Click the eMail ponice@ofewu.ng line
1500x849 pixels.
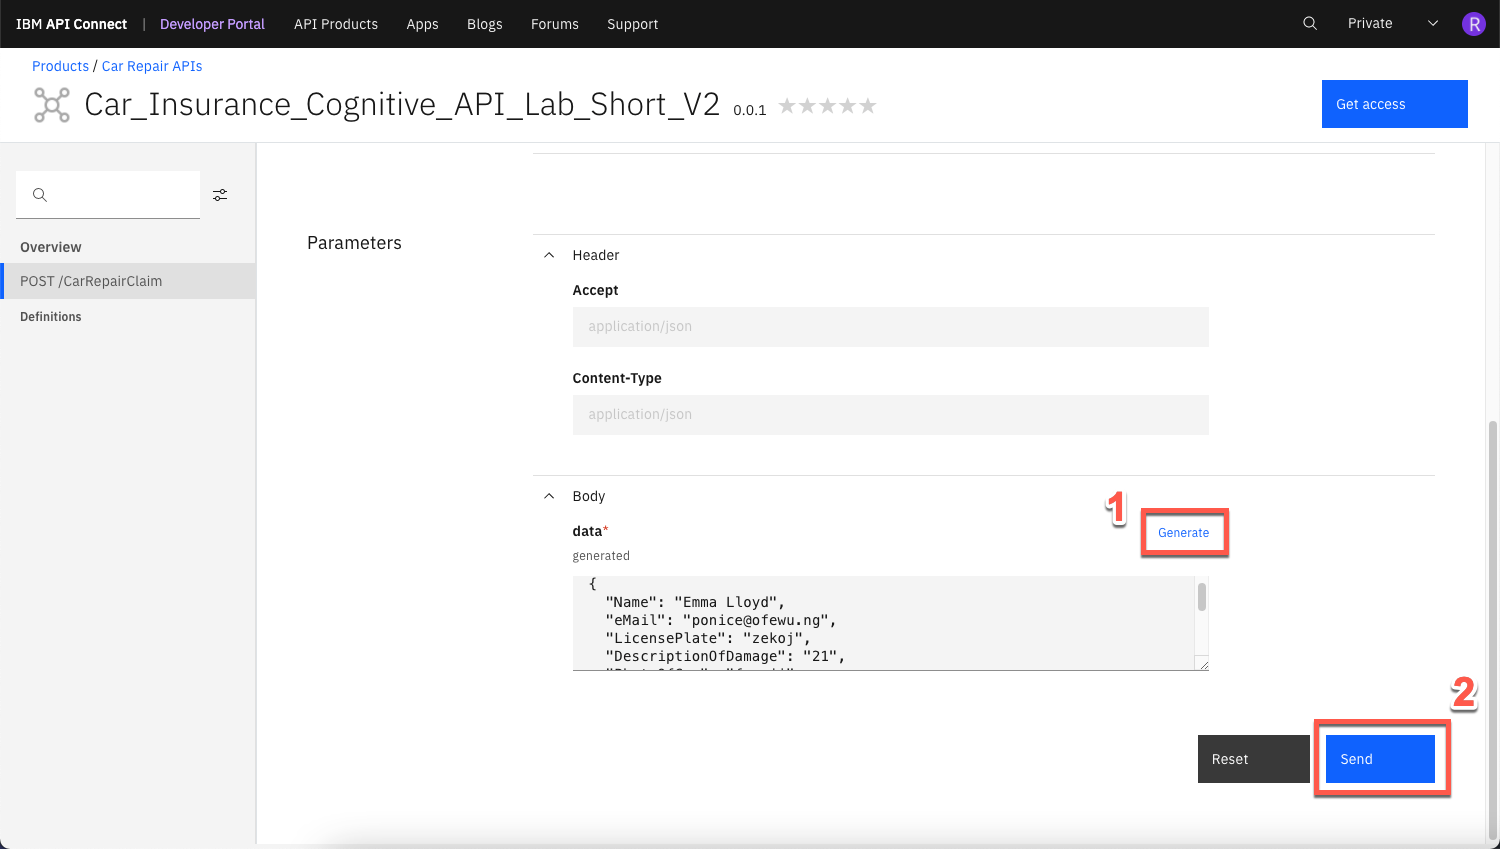point(721,620)
